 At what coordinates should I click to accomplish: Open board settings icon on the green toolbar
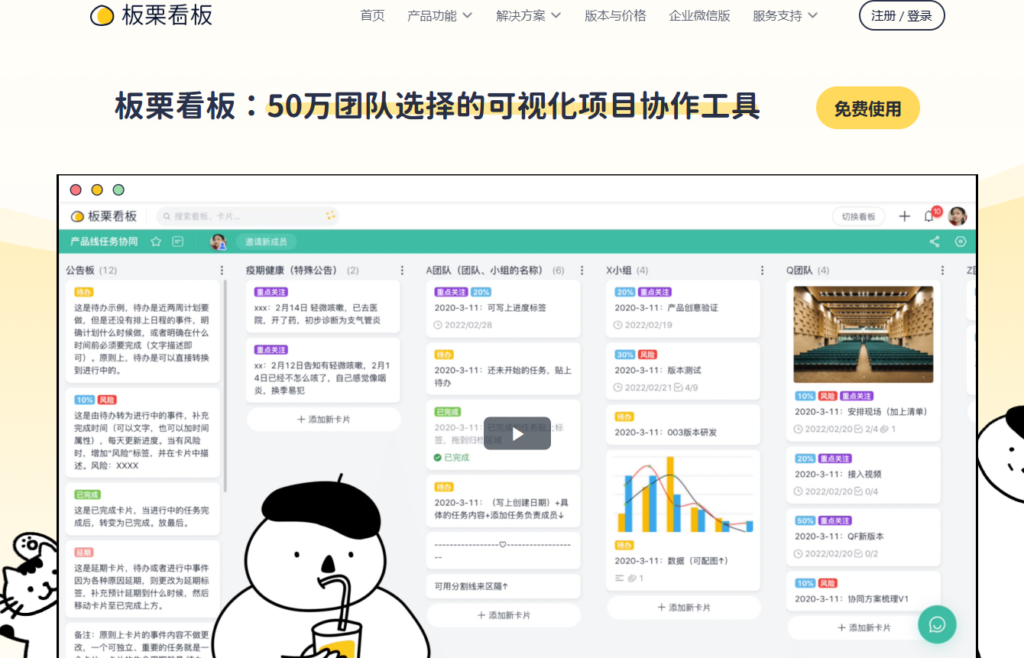pyautogui.click(x=960, y=241)
